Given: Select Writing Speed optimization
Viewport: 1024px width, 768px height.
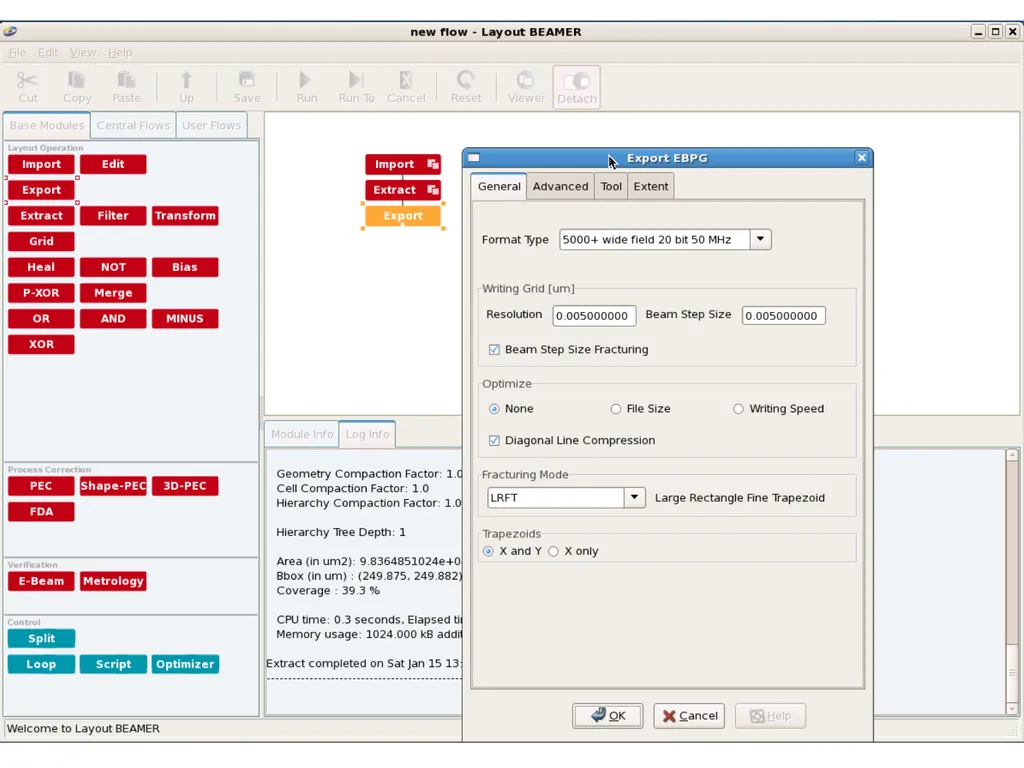Looking at the screenshot, I should coord(738,409).
